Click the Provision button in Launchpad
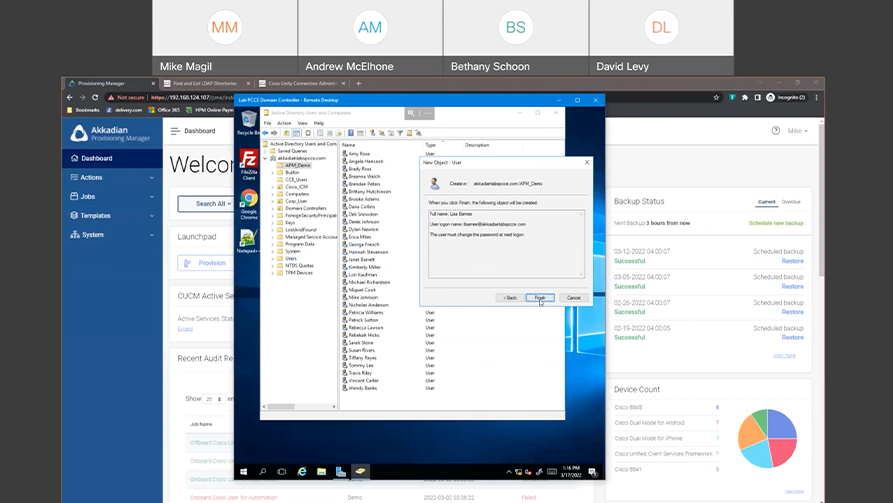This screenshot has width=893, height=503. [x=206, y=263]
